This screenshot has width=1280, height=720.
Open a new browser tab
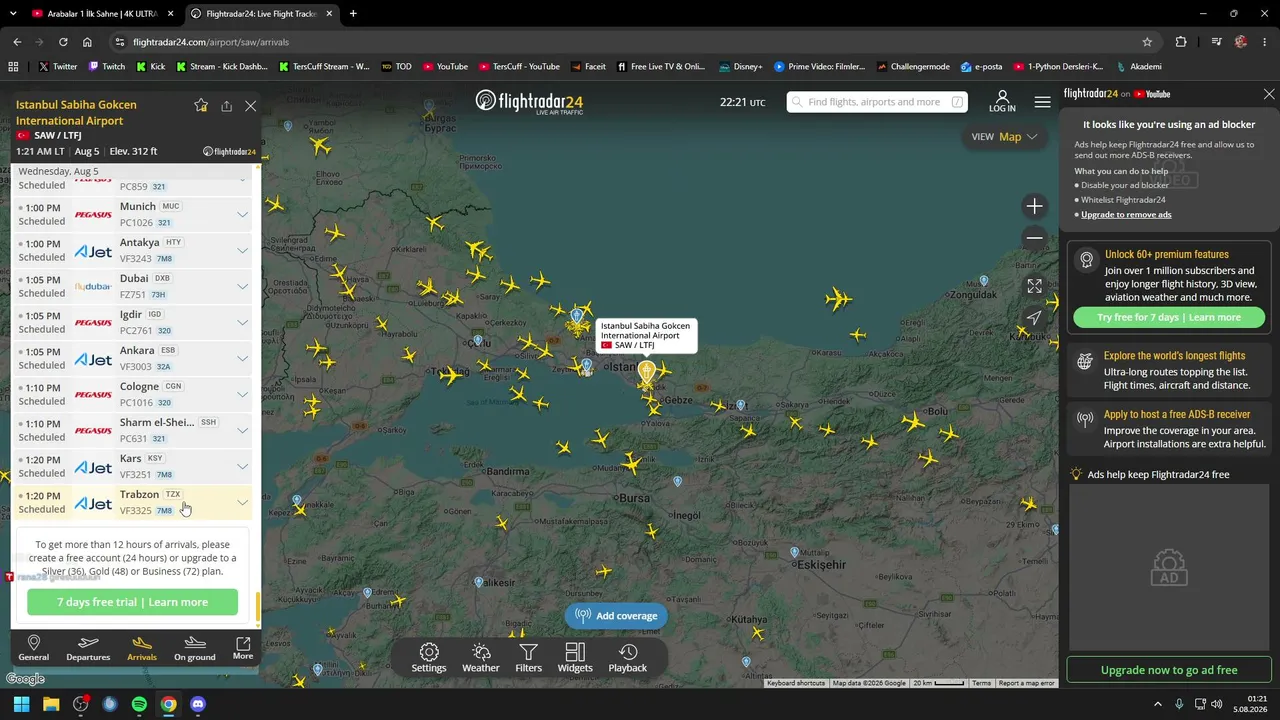coord(353,14)
